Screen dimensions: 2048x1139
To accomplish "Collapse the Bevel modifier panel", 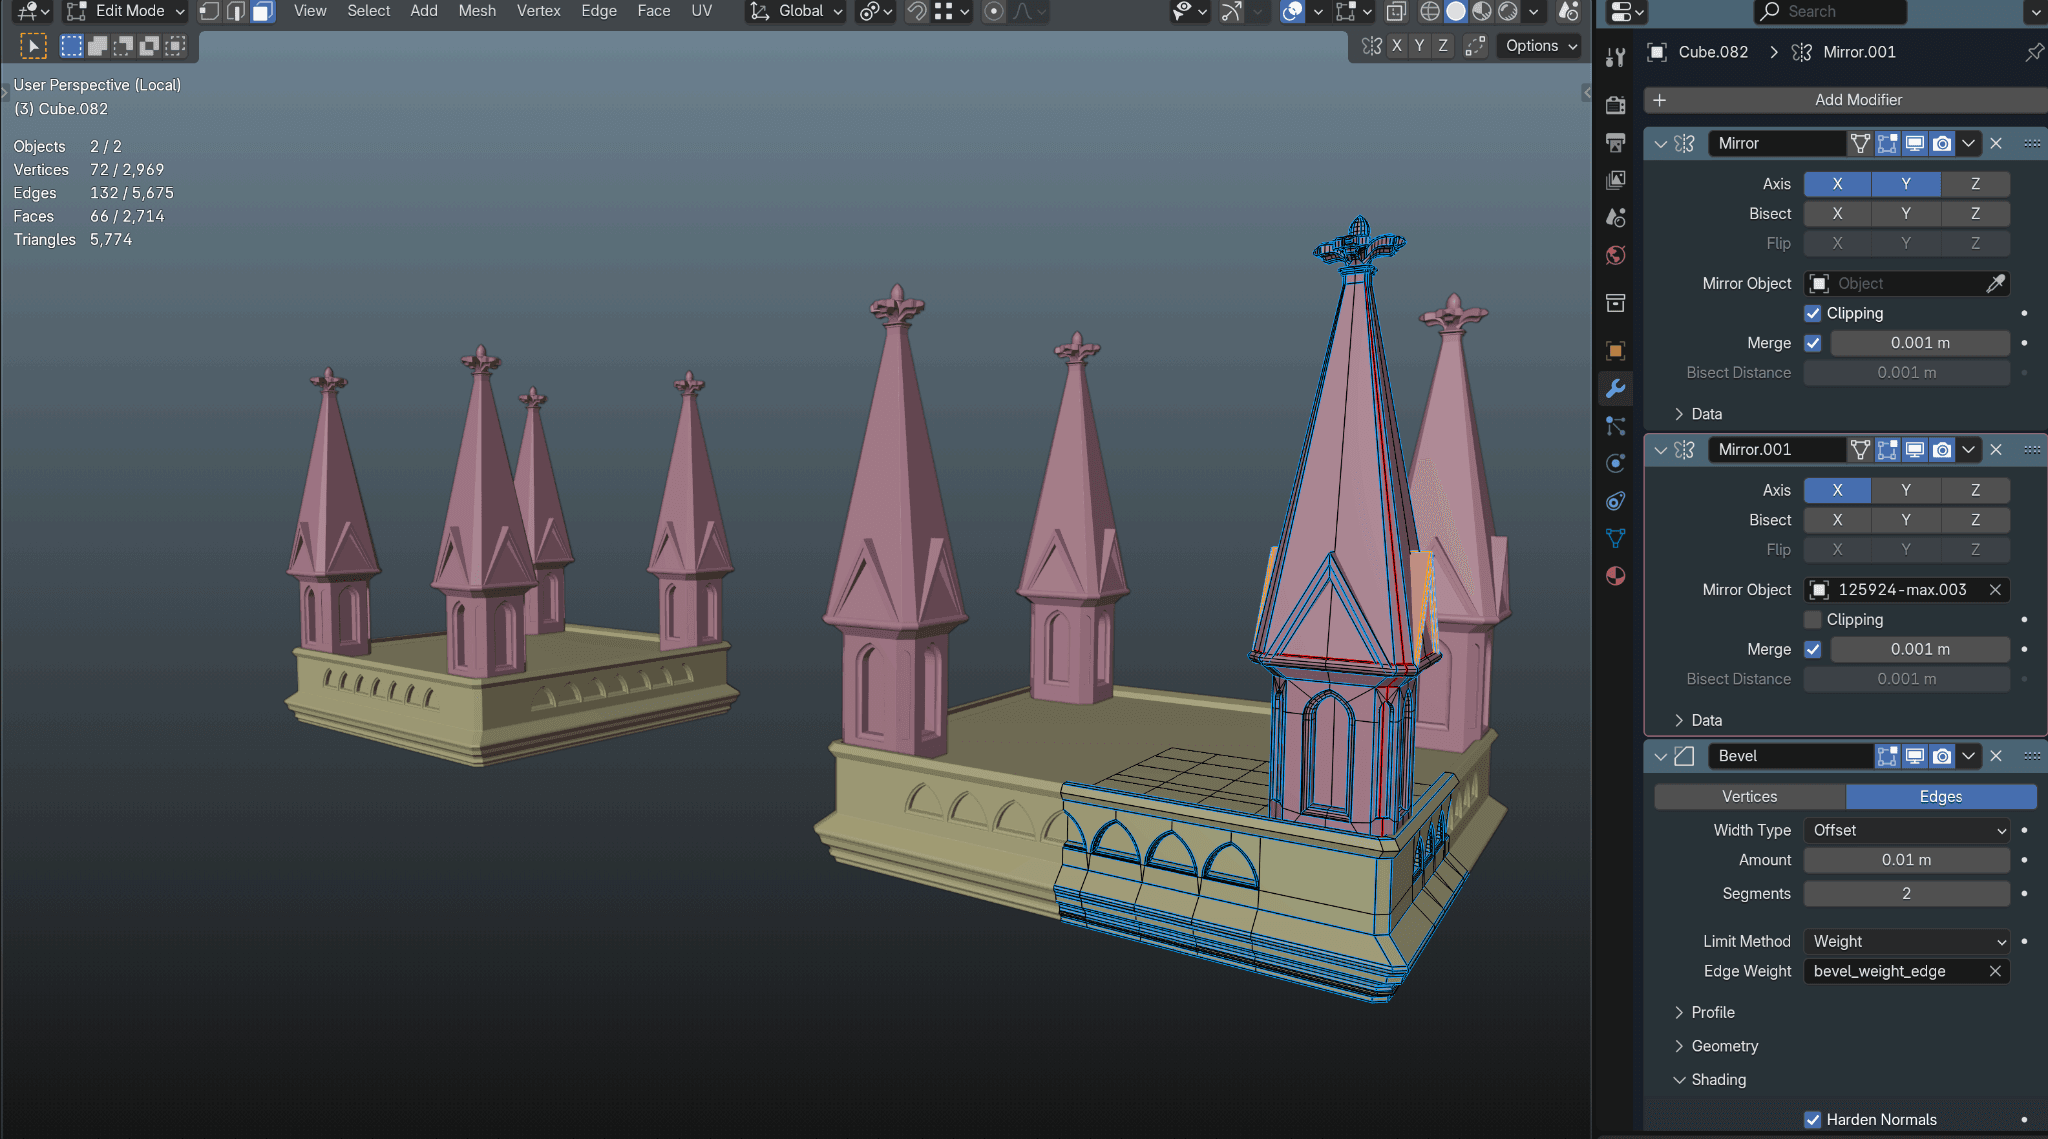I will tap(1660, 756).
